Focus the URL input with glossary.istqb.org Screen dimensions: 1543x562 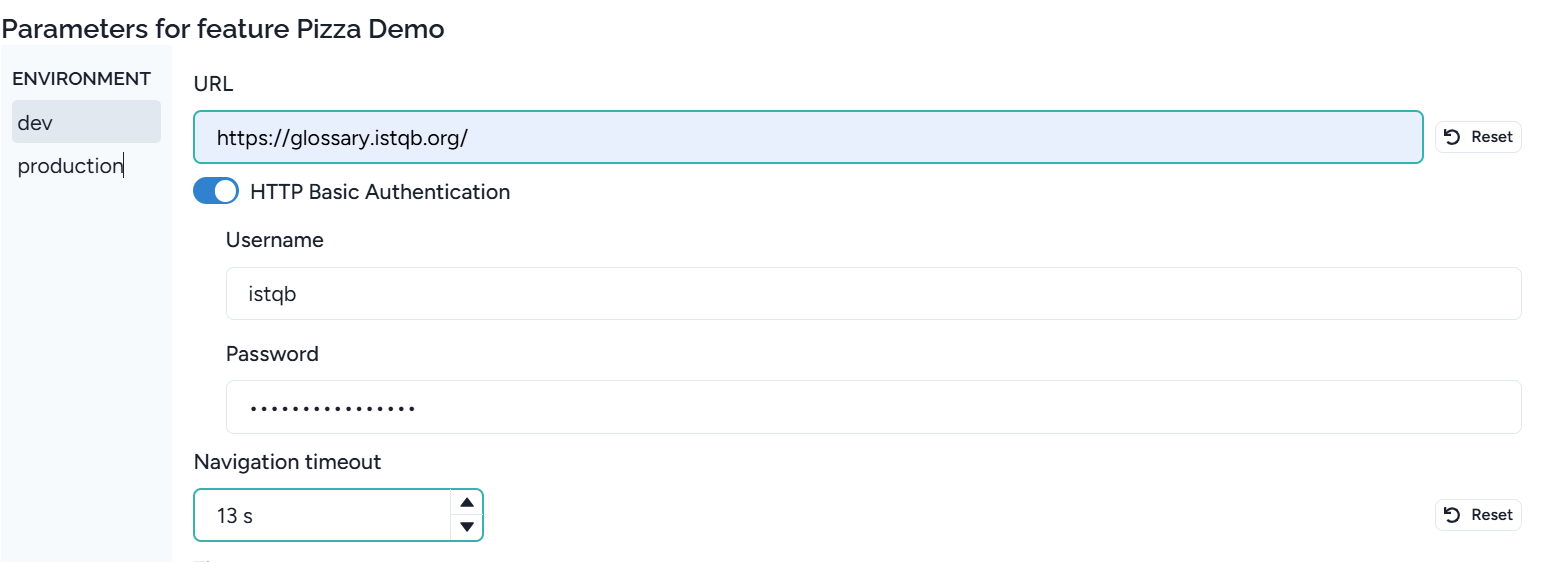(x=808, y=137)
